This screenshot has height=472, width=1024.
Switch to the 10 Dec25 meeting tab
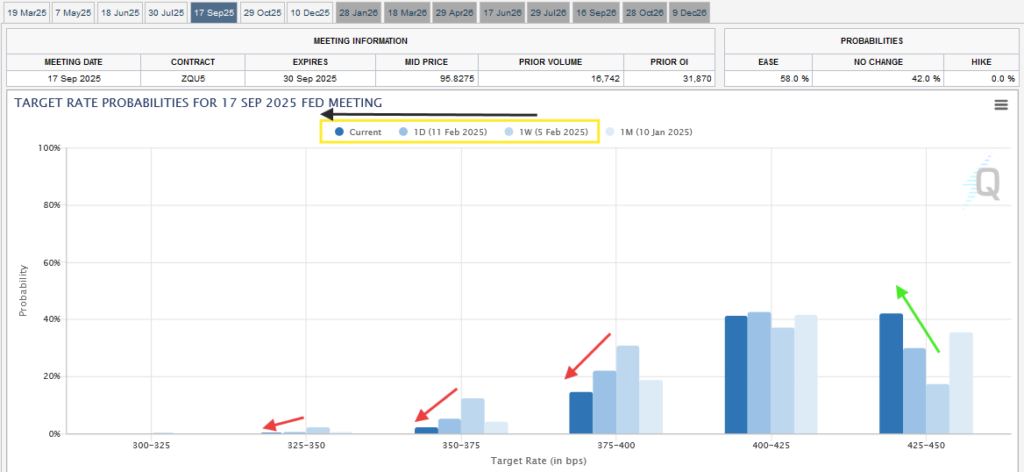(309, 12)
